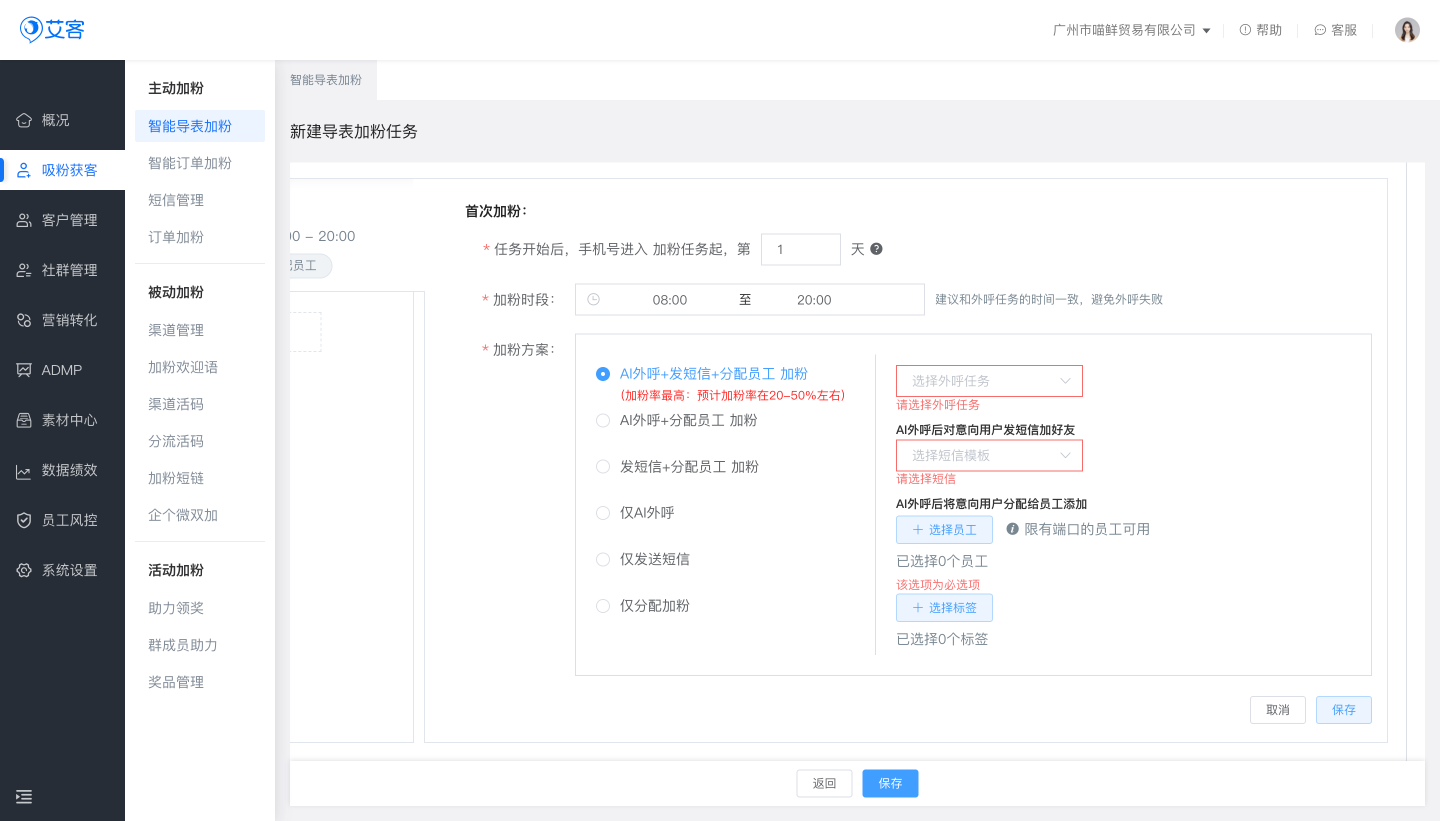1440x821 pixels.
Task: Collapse the sidebar with bottom menu icon
Action: pyautogui.click(x=24, y=796)
